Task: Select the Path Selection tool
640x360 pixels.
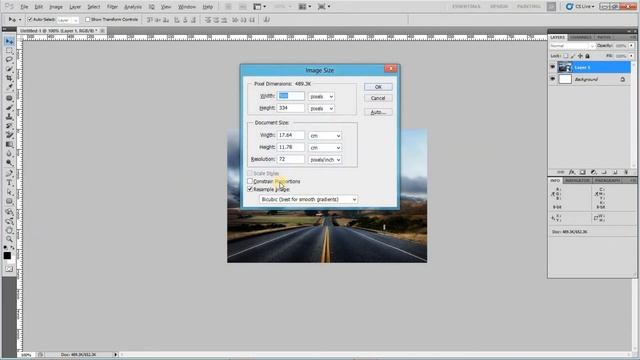Action: tap(9, 192)
